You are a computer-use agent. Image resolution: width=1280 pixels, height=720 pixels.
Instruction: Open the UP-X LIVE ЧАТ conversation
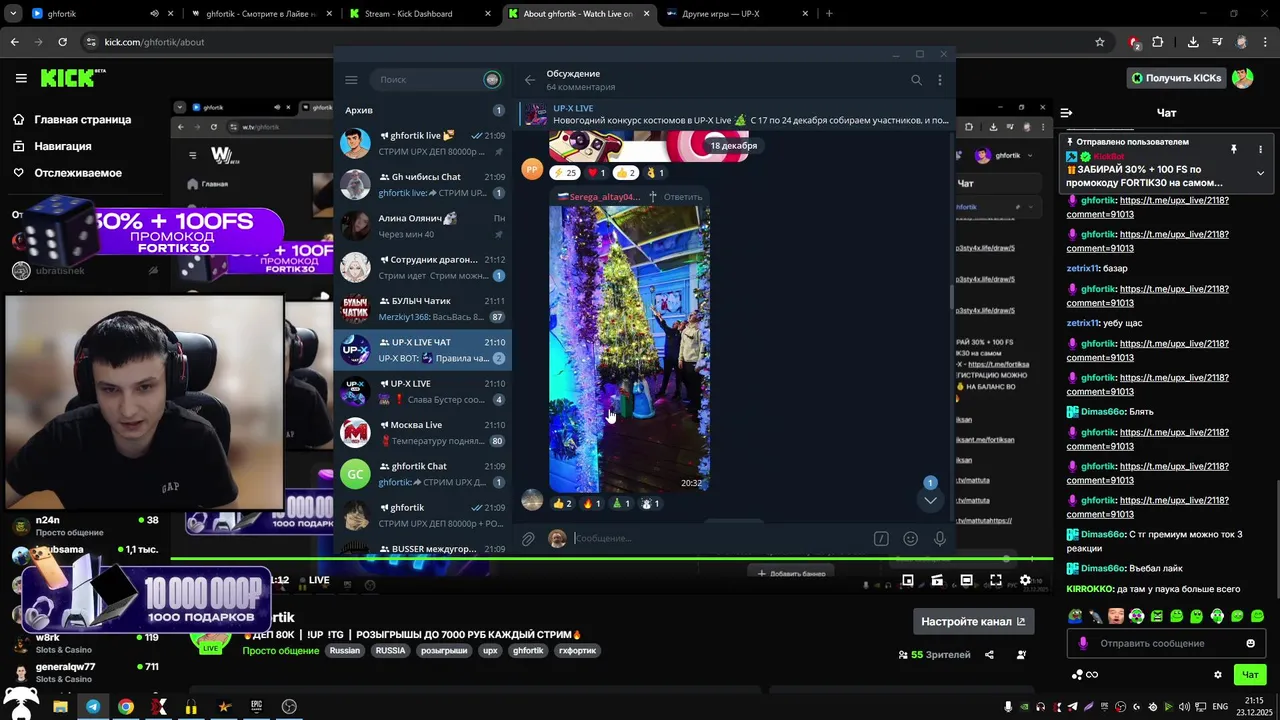pos(424,350)
